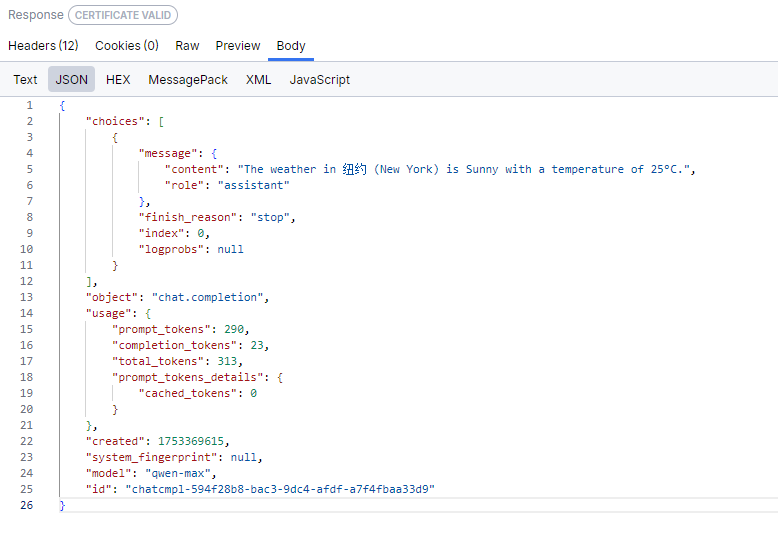This screenshot has width=778, height=540.
Task: Choose the HEX body format
Action: (x=118, y=79)
